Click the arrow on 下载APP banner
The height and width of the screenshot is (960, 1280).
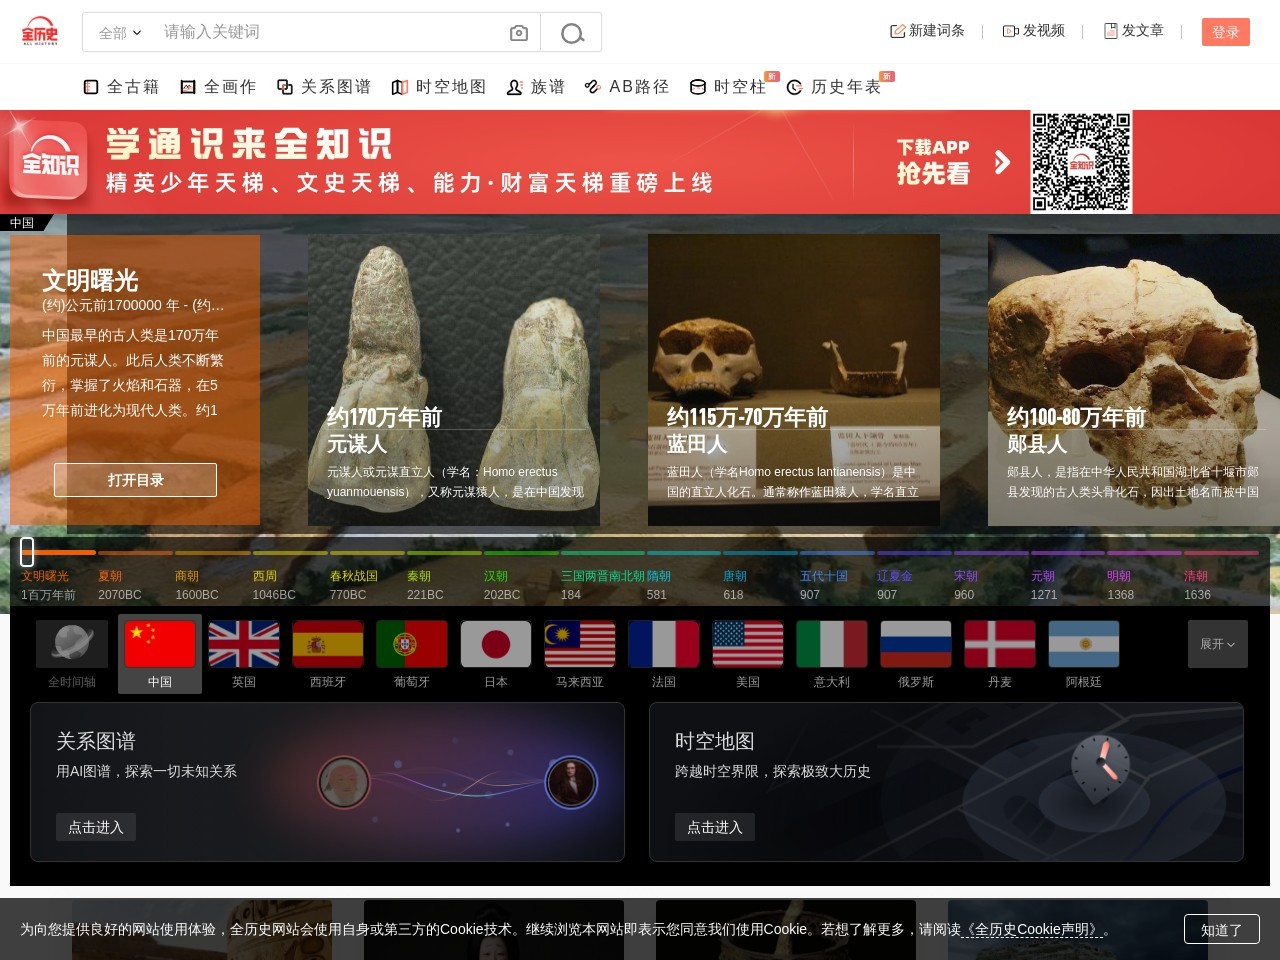tap(1002, 162)
